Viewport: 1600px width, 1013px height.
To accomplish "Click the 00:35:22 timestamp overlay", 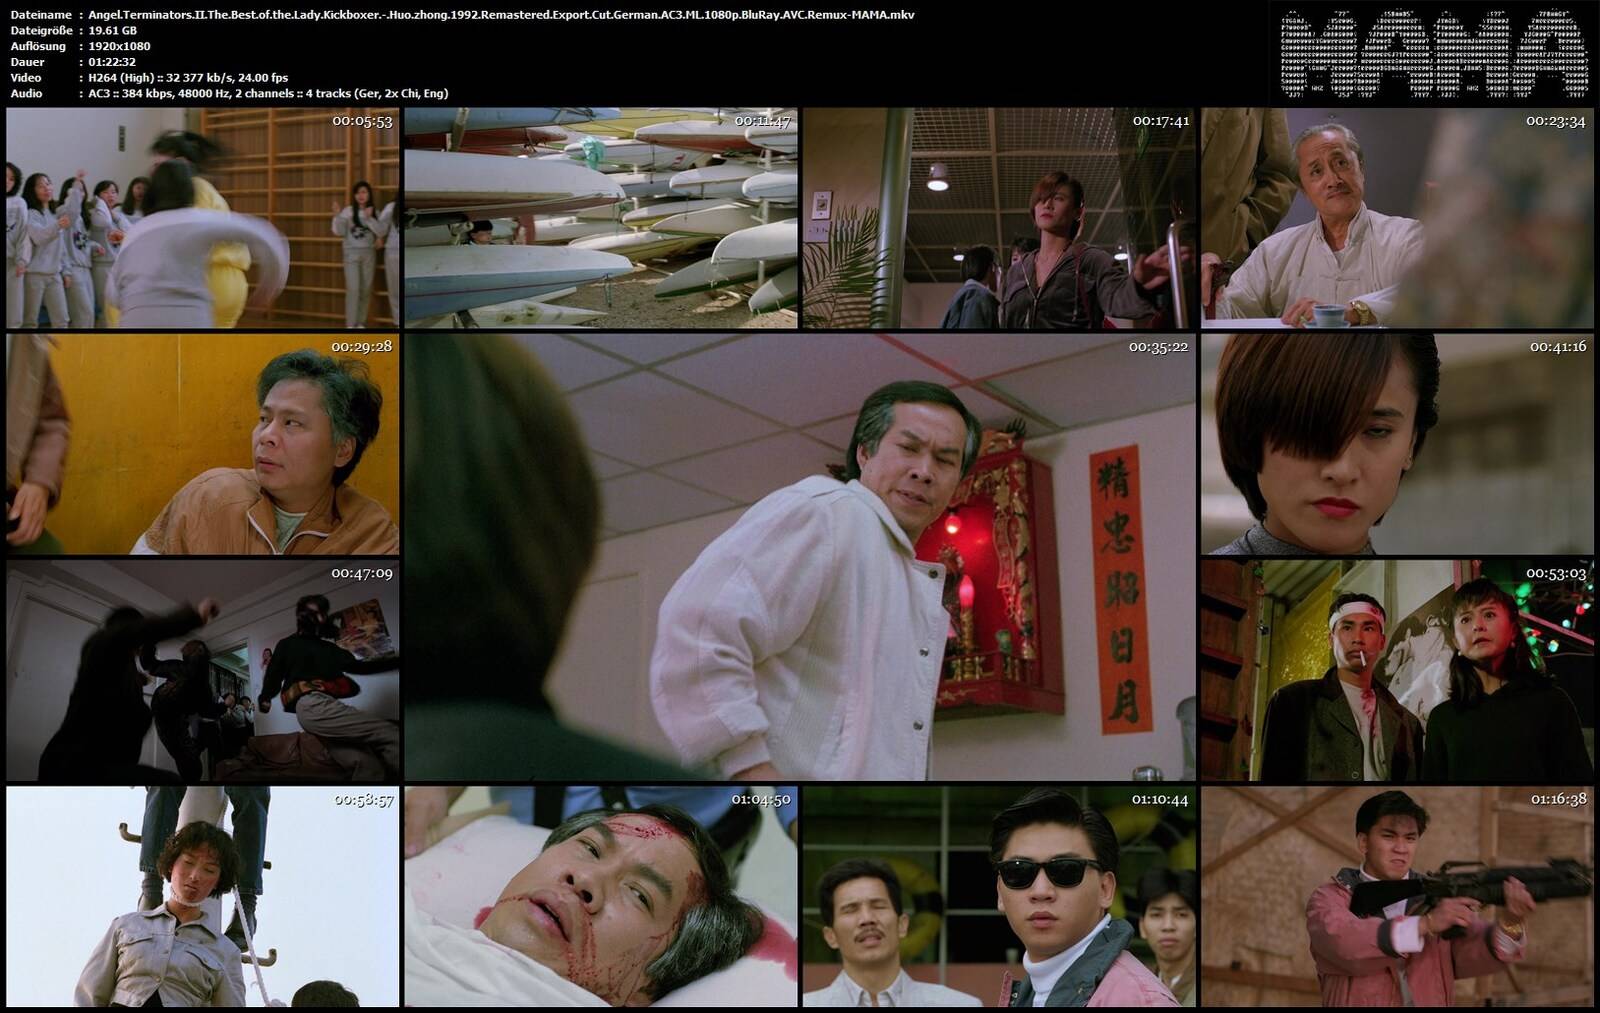I will coord(1158,347).
